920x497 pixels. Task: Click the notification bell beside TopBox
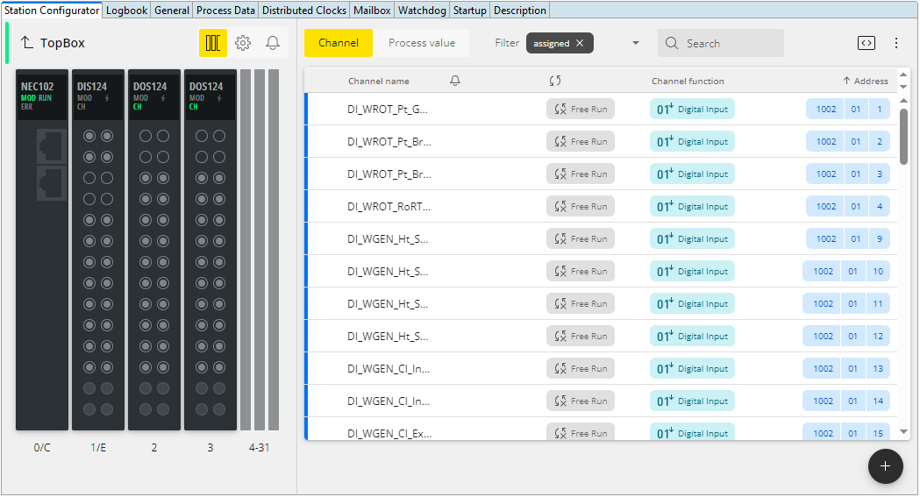(272, 43)
